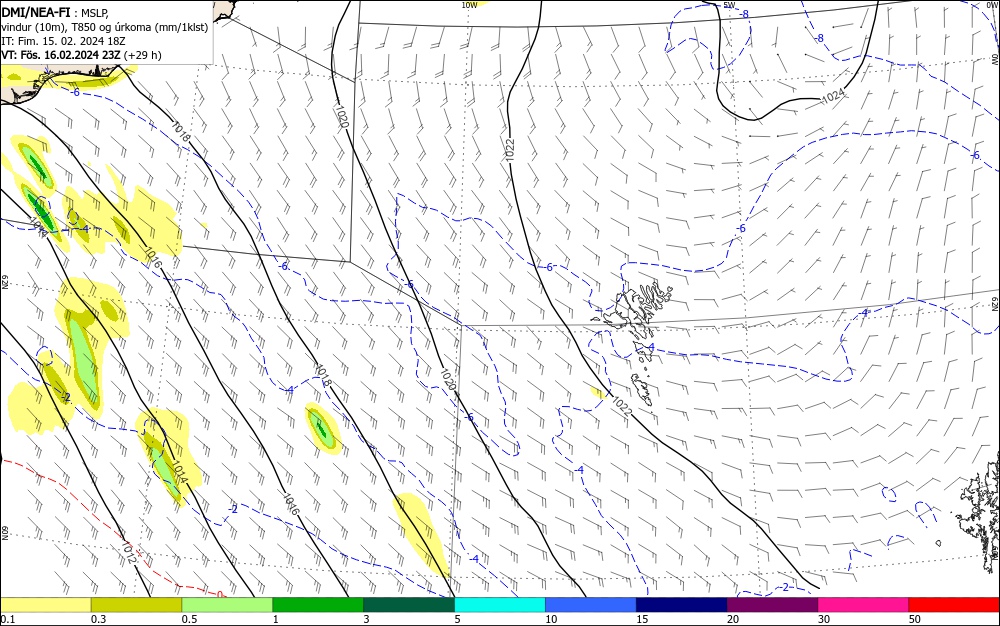Click the legend value 0.1
This screenshot has width=1000, height=626.
tap(8, 619)
